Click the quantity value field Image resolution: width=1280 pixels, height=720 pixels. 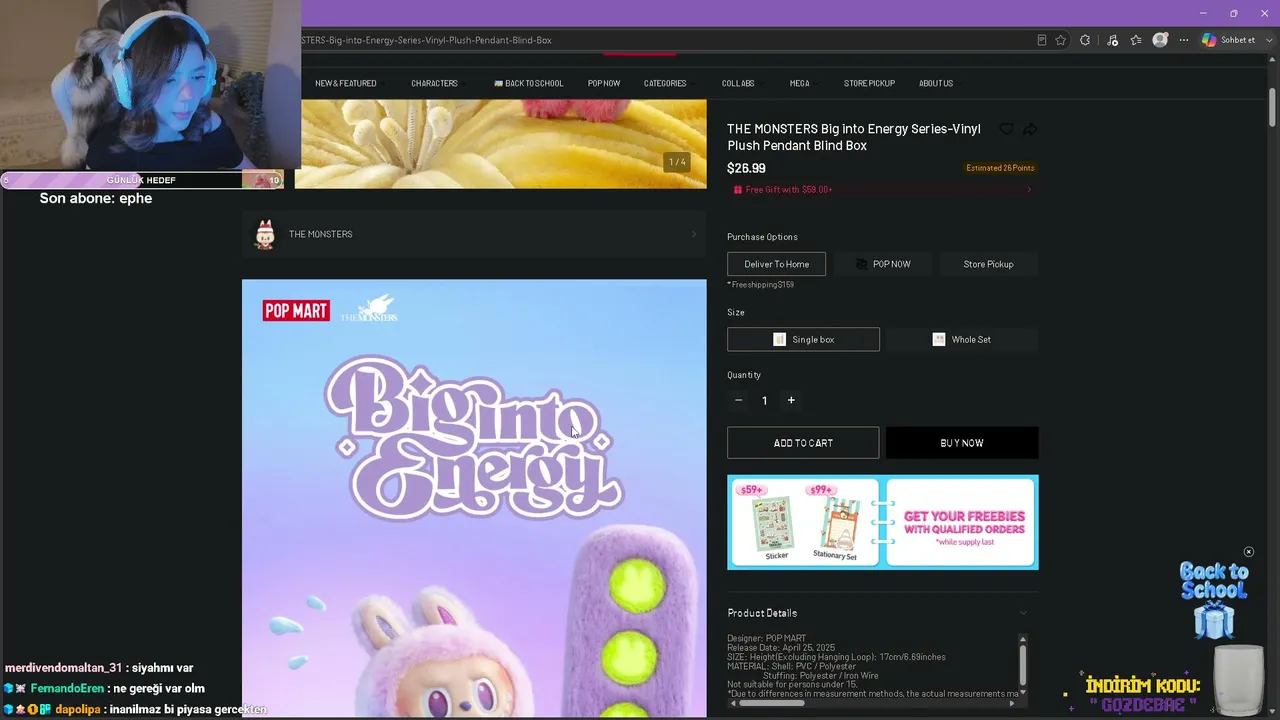(x=765, y=400)
